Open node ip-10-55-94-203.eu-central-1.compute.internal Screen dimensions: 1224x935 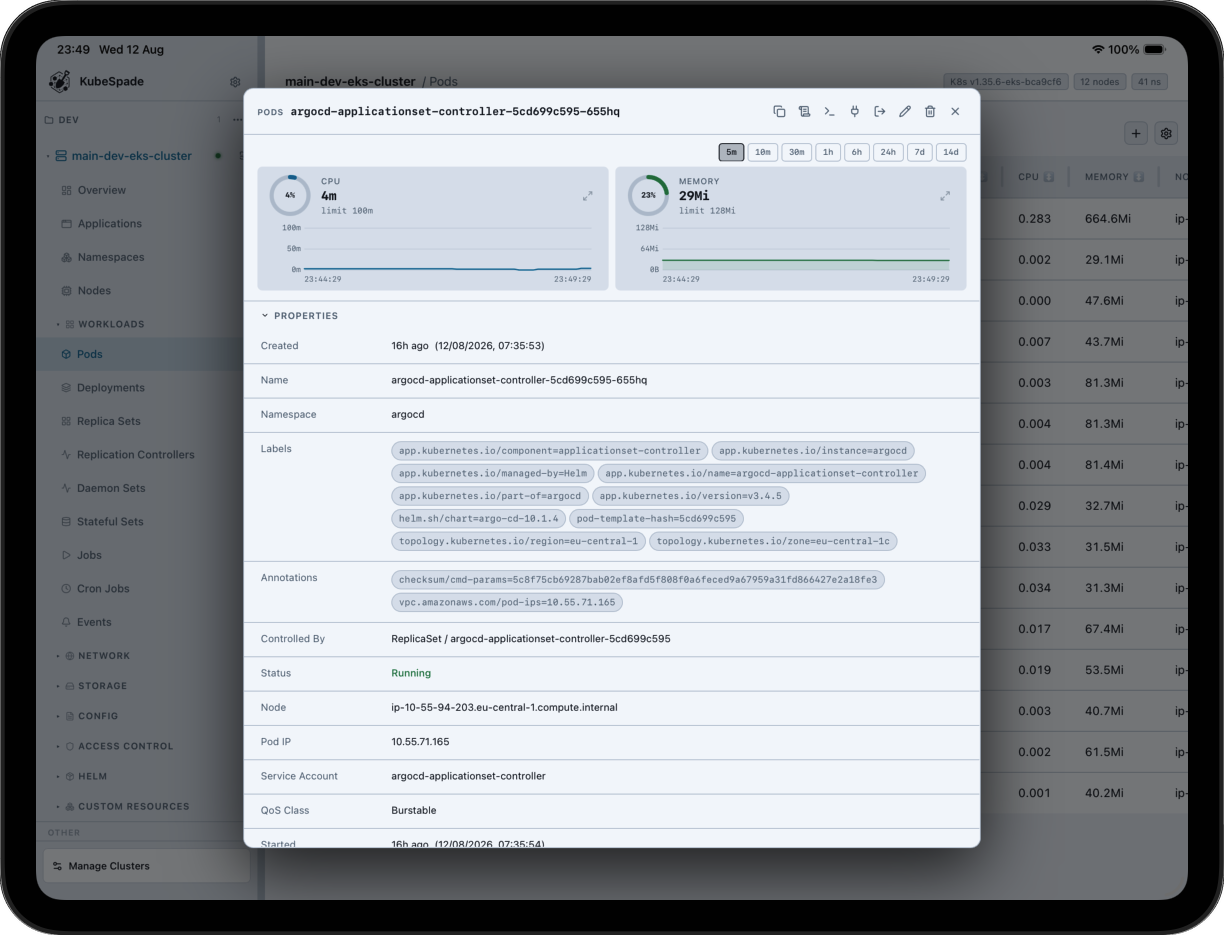tap(504, 707)
